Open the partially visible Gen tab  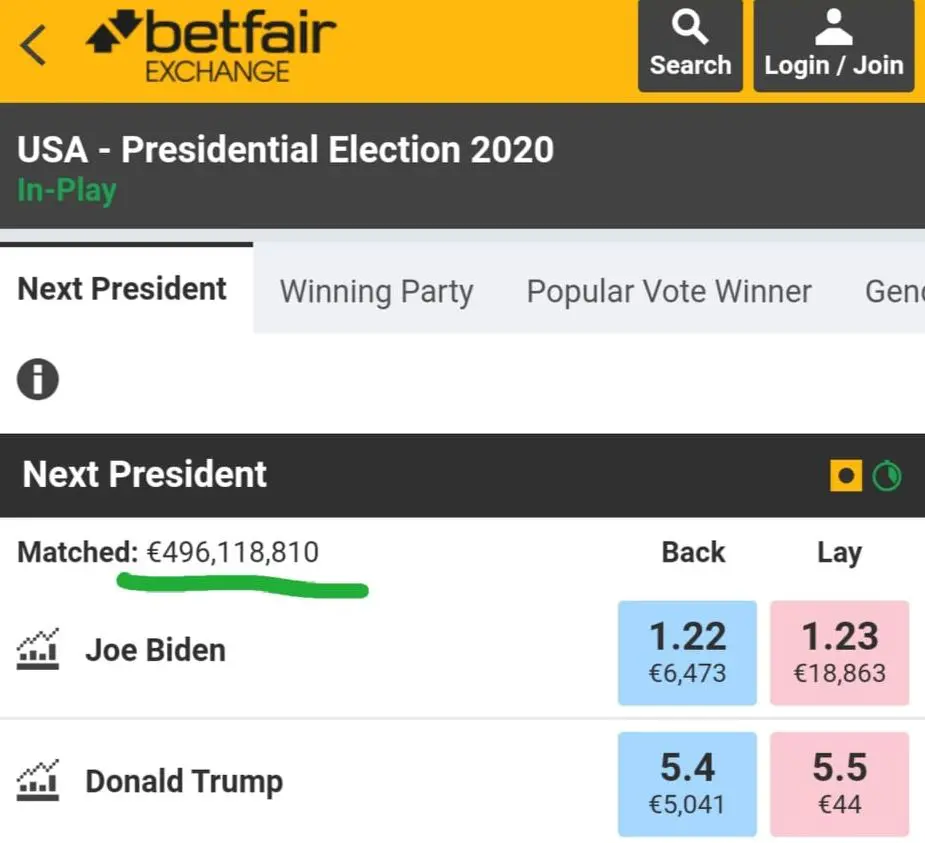tap(894, 291)
